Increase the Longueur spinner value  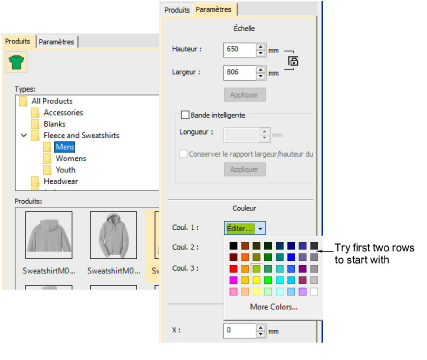pos(265,131)
